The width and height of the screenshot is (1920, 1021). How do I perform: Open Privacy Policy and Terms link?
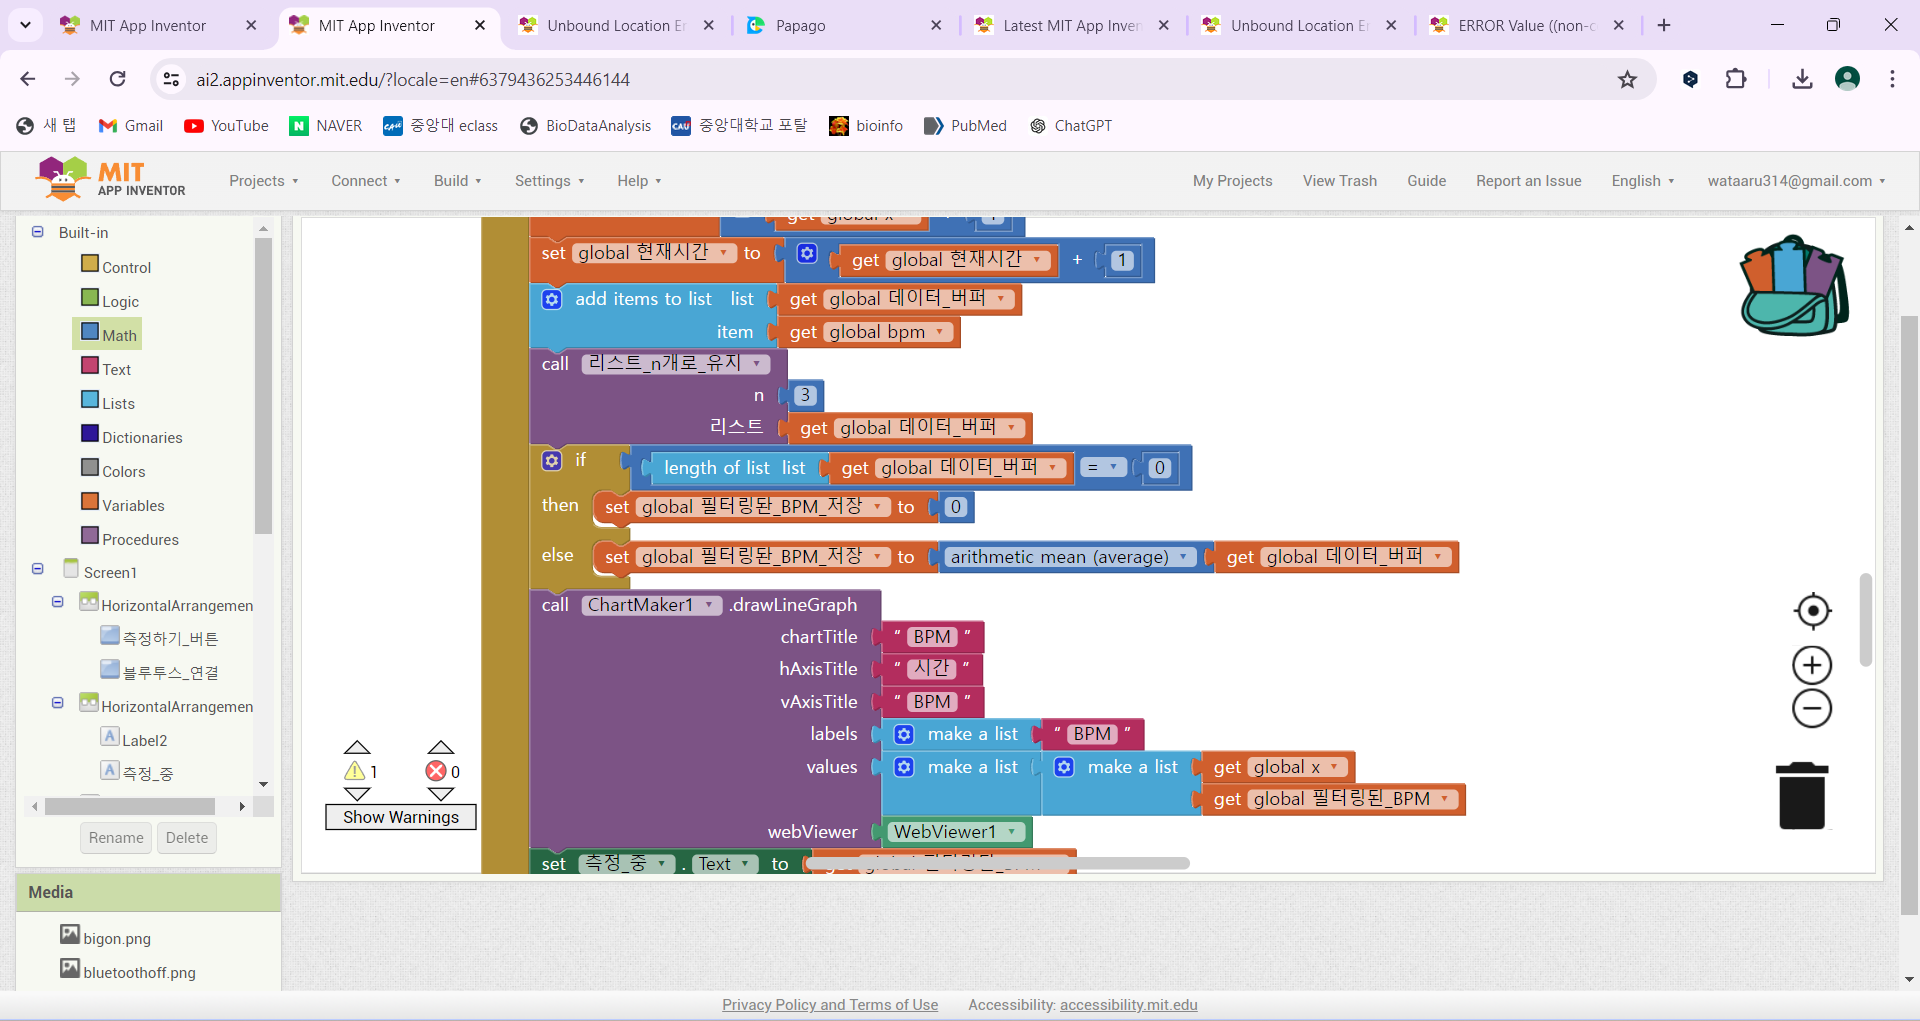pos(830,1005)
